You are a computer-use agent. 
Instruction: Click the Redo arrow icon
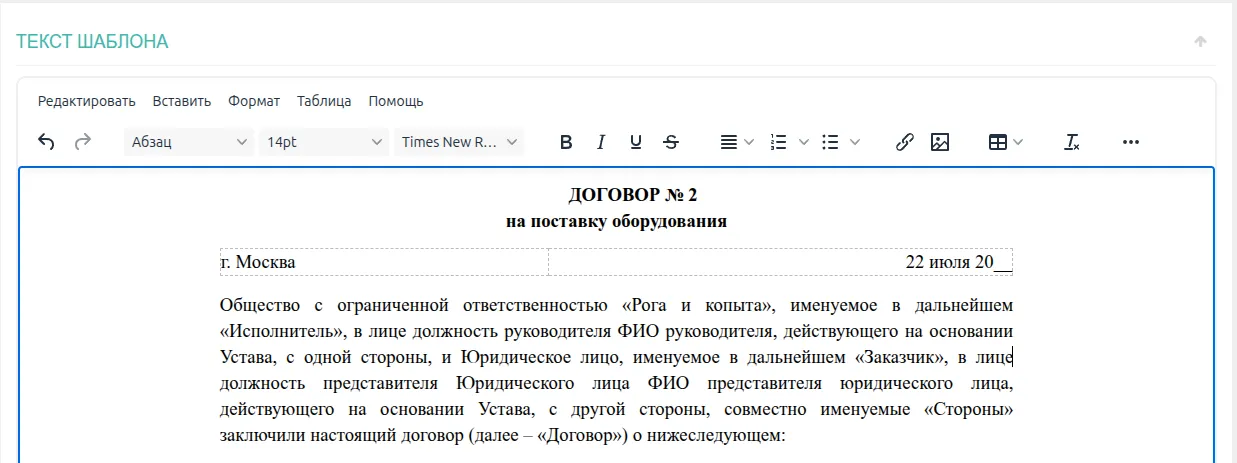point(83,142)
